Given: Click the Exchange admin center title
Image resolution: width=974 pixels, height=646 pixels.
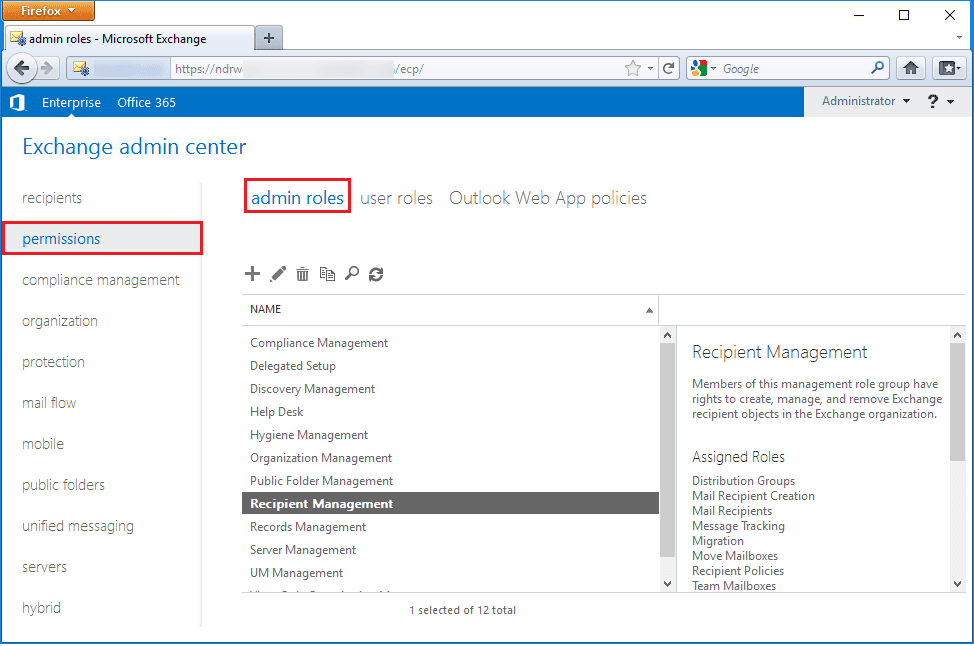Looking at the screenshot, I should click(x=134, y=147).
